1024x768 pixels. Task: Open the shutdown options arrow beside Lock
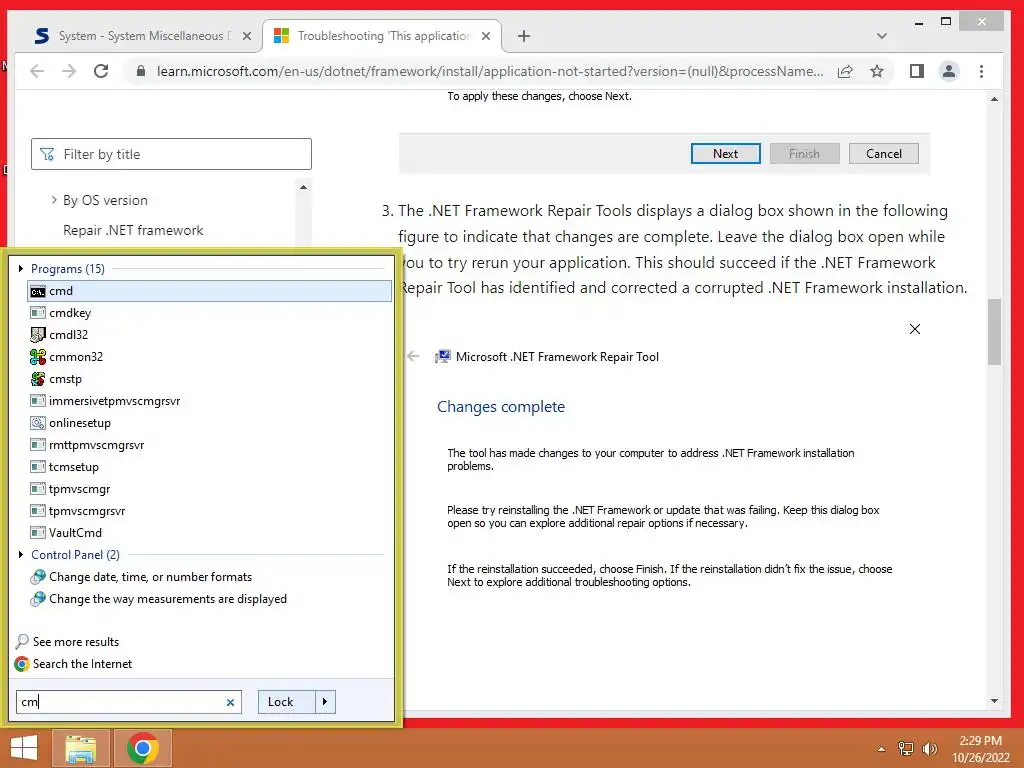pos(325,702)
